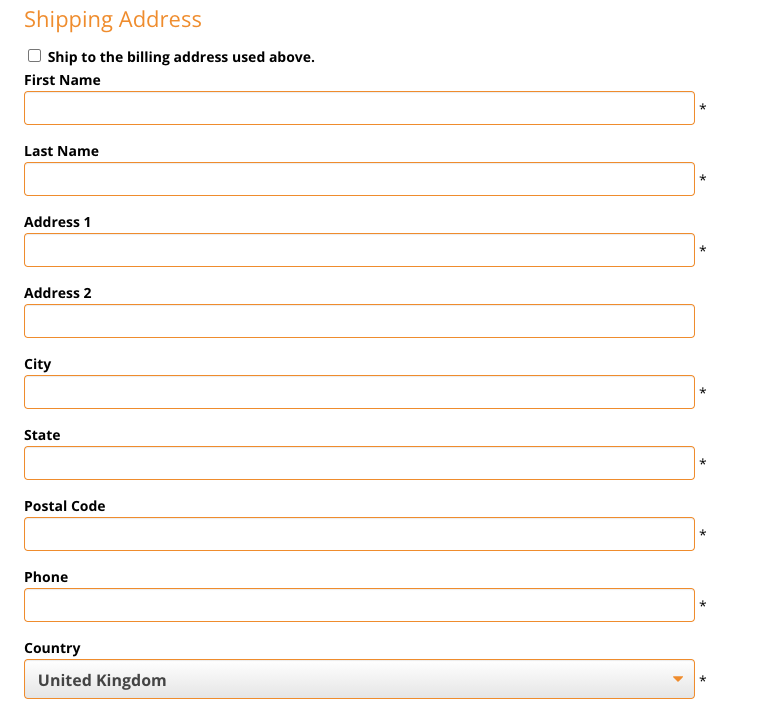Click the required asterisk beside First Name
The height and width of the screenshot is (715, 758).
[703, 107]
